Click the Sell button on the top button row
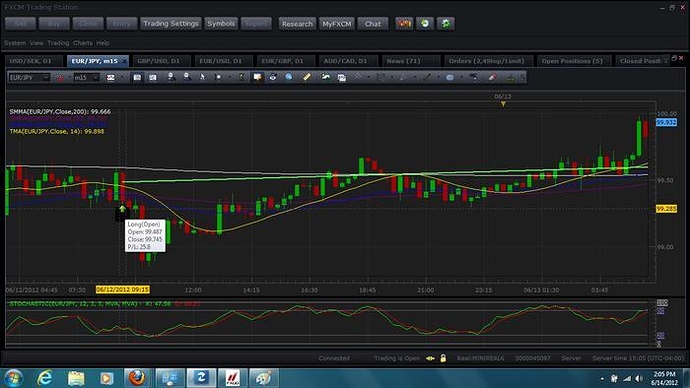 [x=20, y=23]
